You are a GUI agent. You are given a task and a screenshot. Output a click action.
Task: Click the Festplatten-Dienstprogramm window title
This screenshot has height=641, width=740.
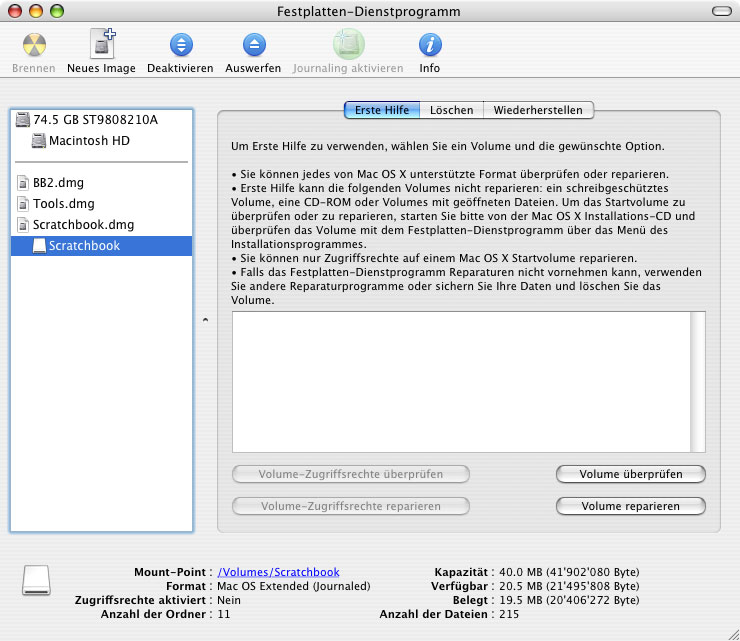(369, 11)
